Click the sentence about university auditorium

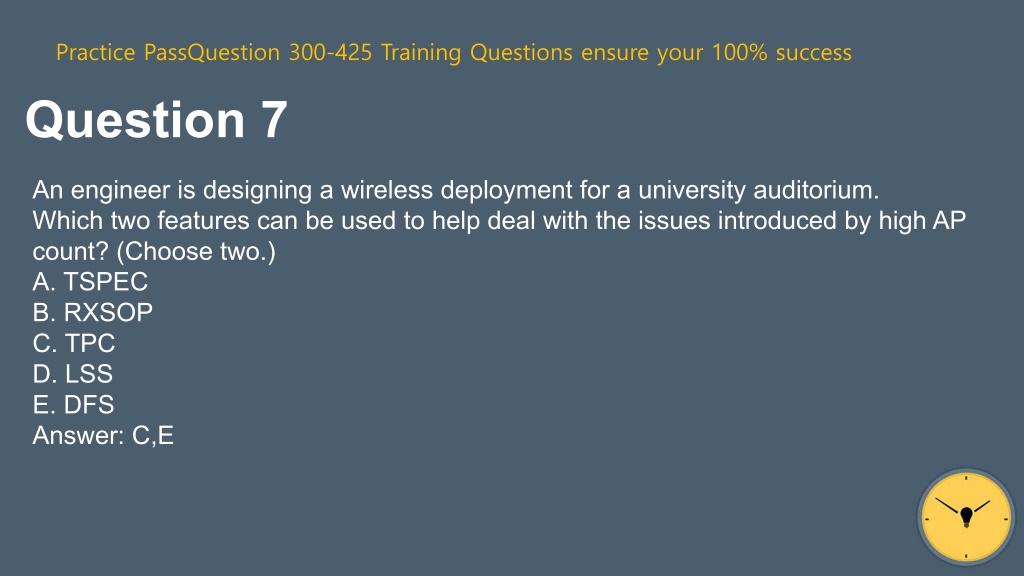[x=456, y=190]
